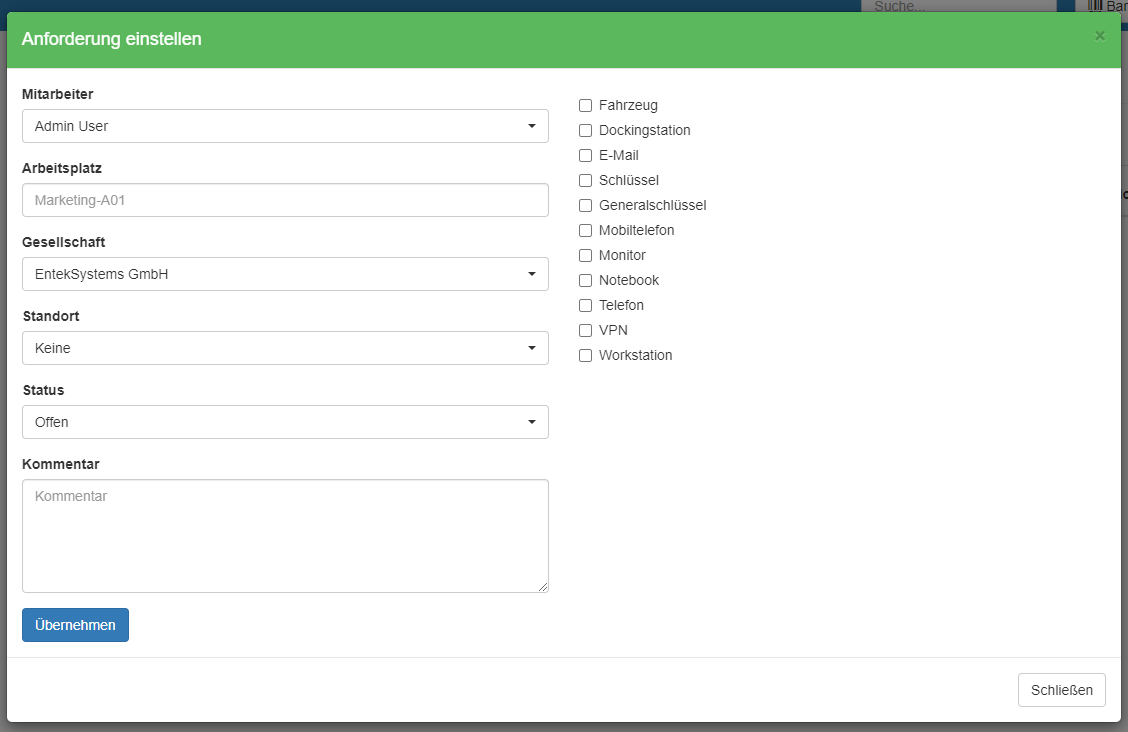Screen dimensions: 1128x732
Task: Check the Monitor option
Action: 586,255
